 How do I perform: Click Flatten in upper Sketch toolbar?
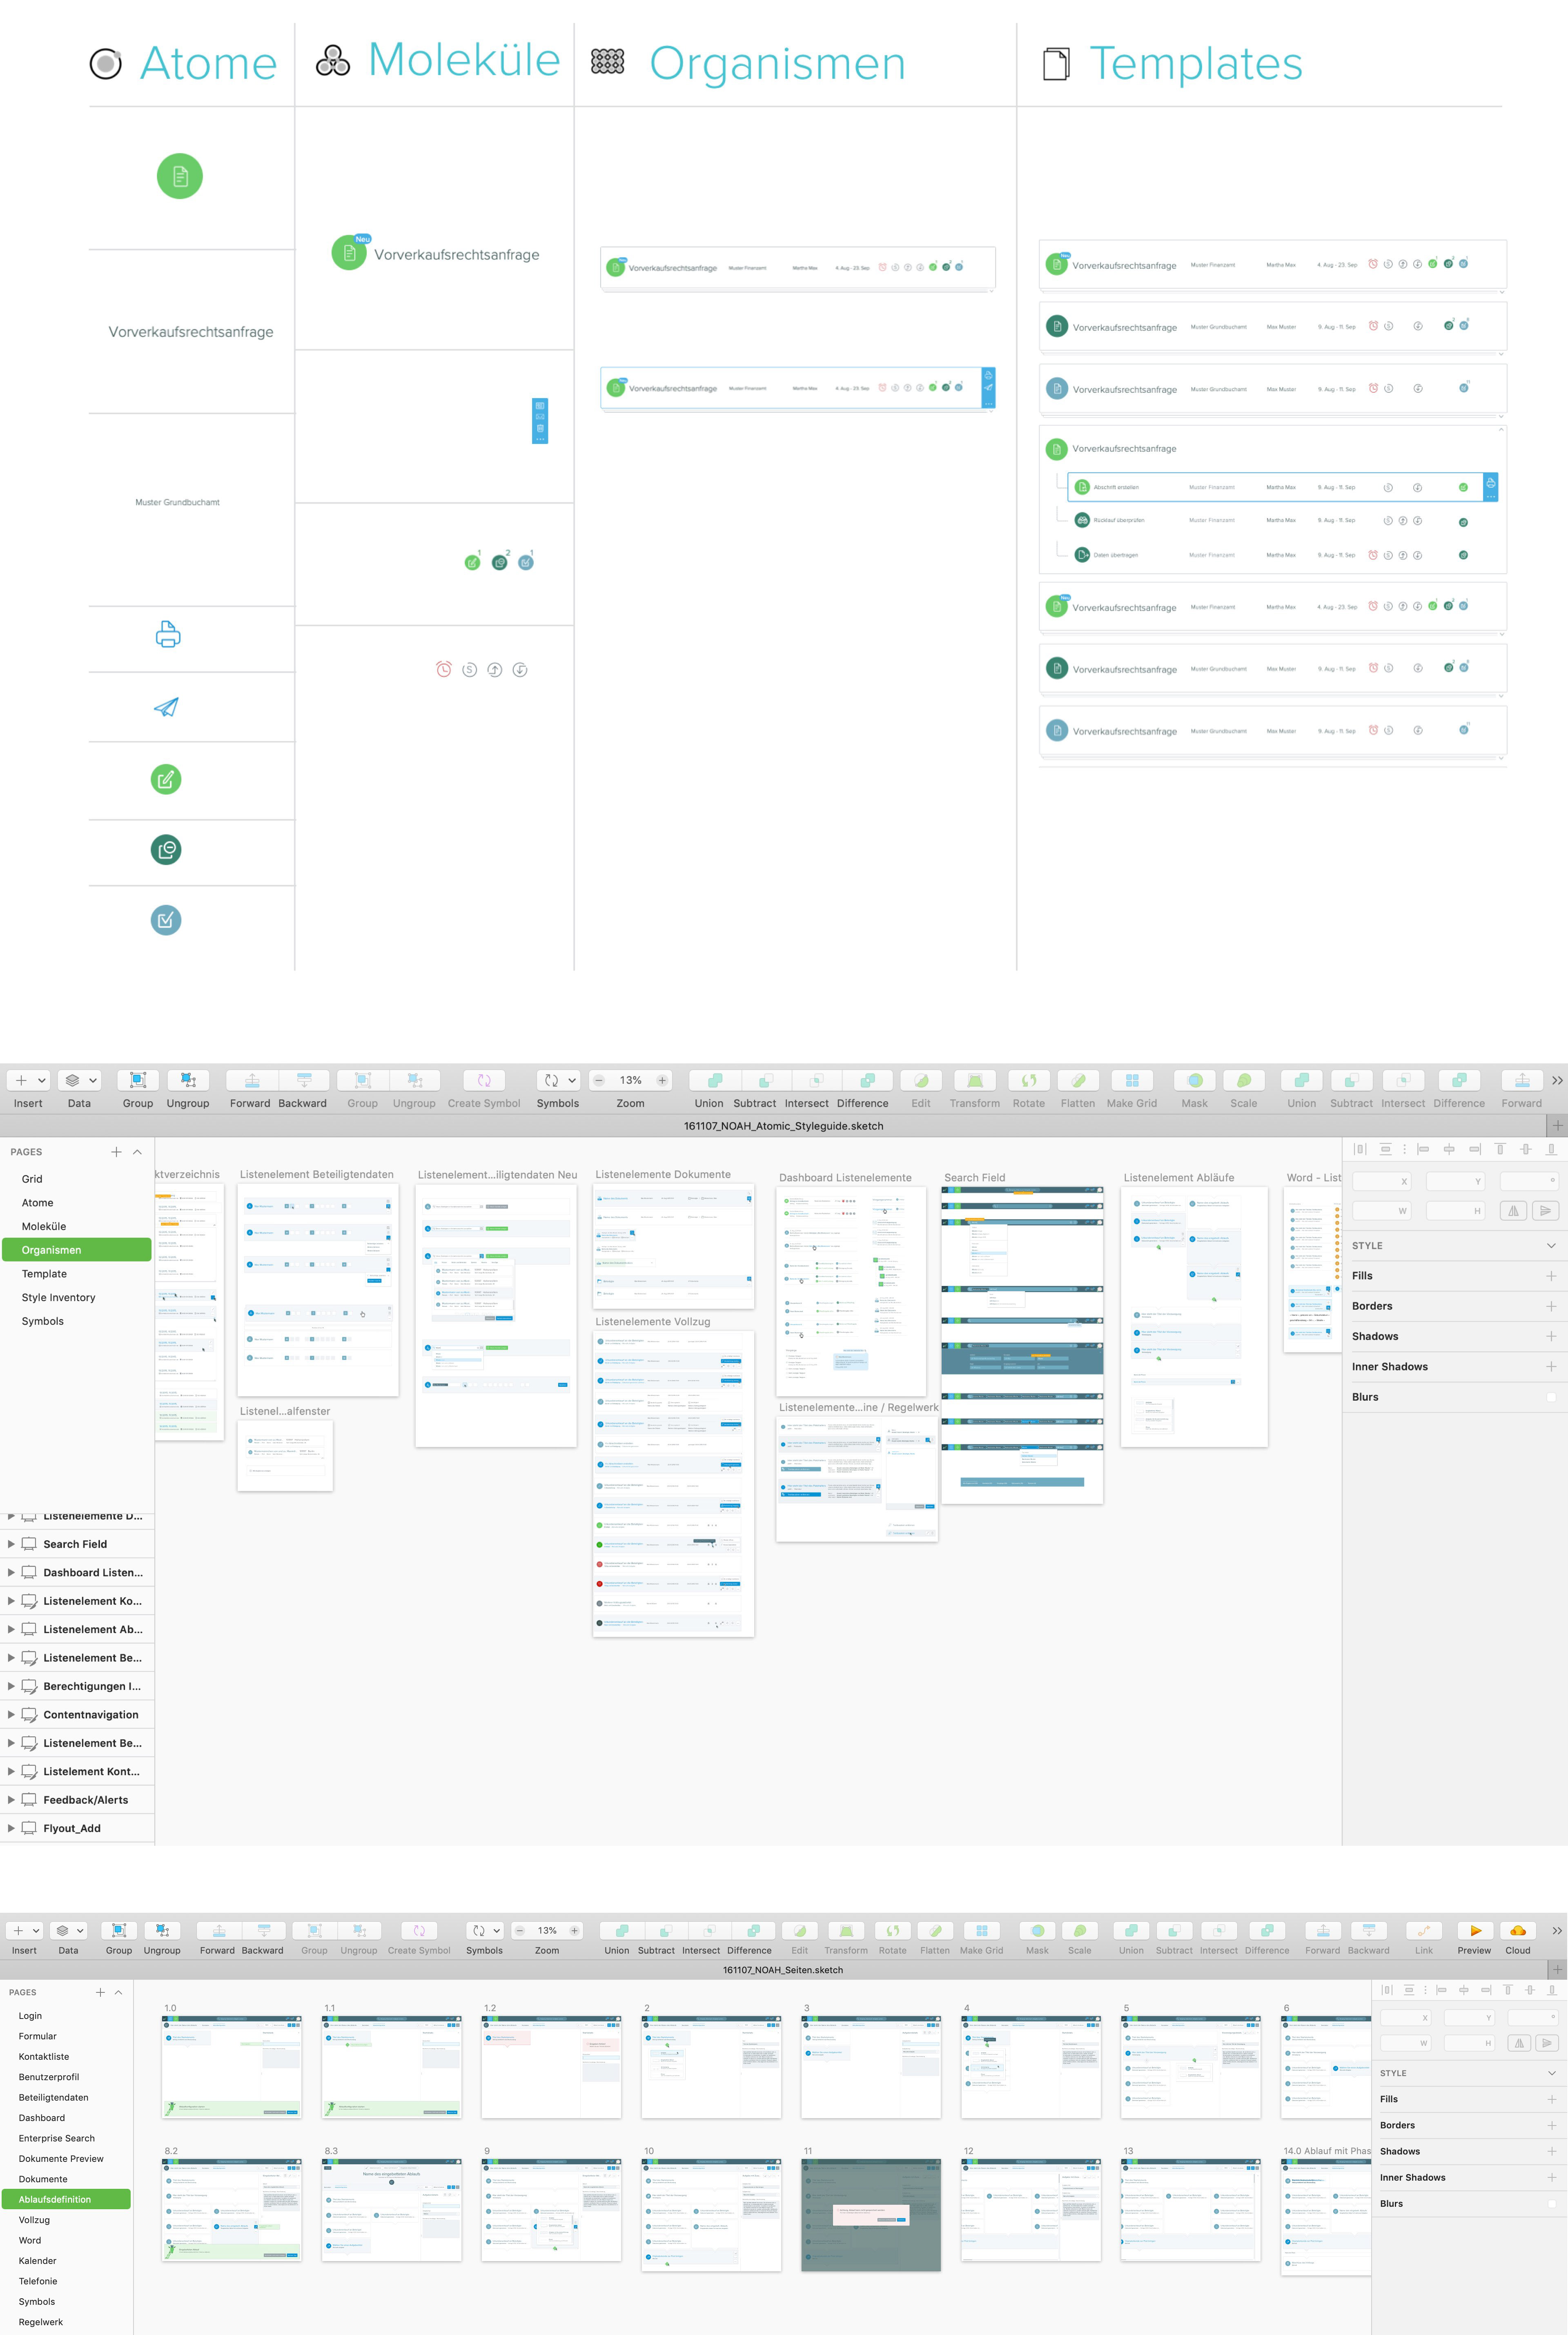1078,1080
